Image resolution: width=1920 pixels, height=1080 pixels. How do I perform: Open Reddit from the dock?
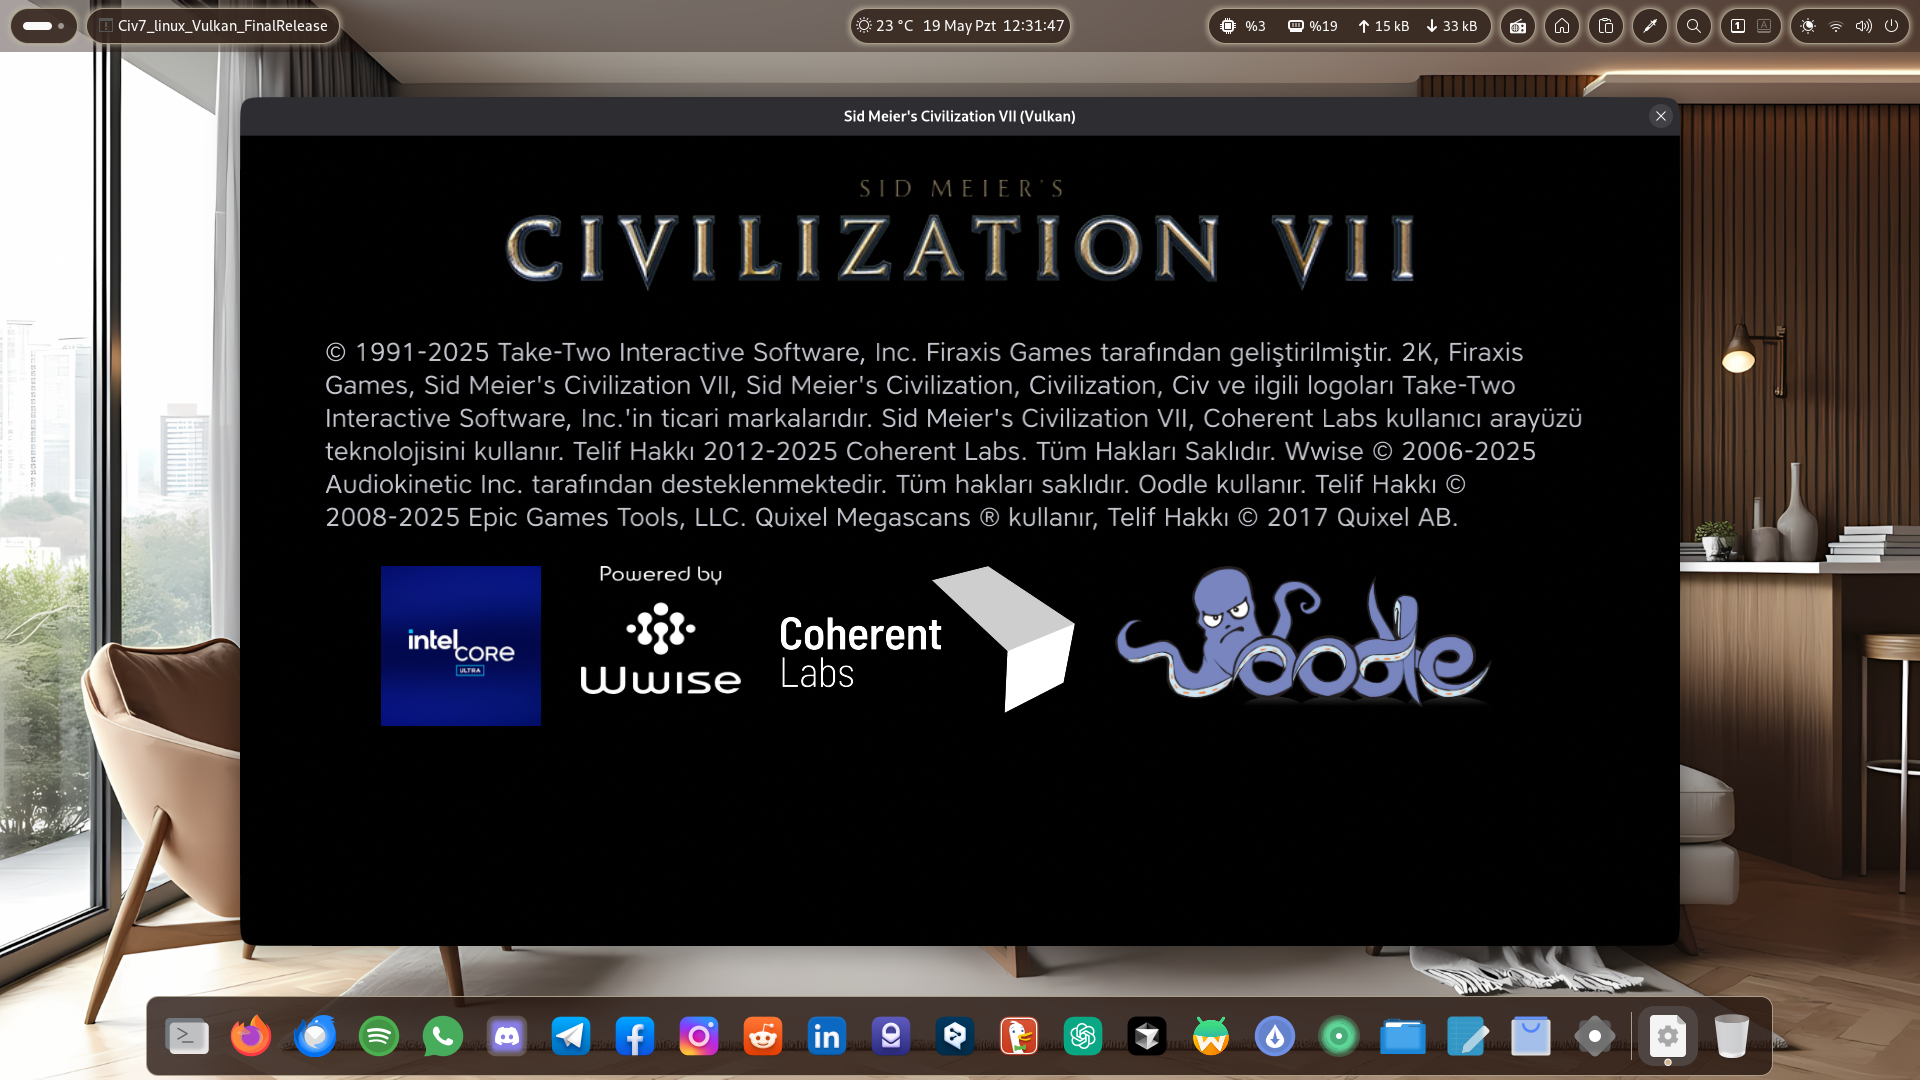click(x=763, y=1037)
